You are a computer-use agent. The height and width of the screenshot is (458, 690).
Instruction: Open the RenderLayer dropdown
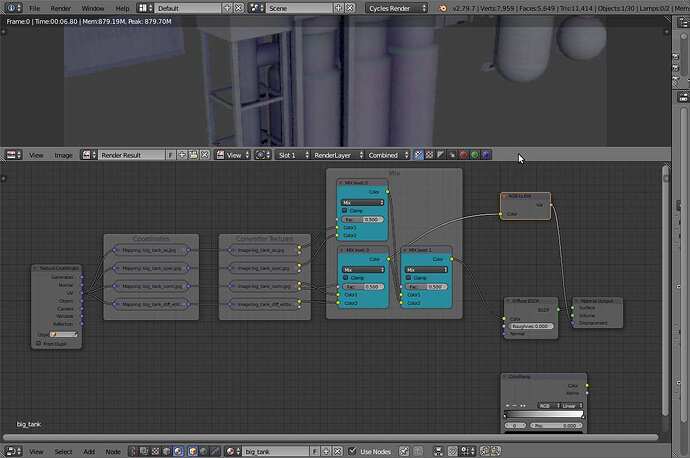click(338, 155)
